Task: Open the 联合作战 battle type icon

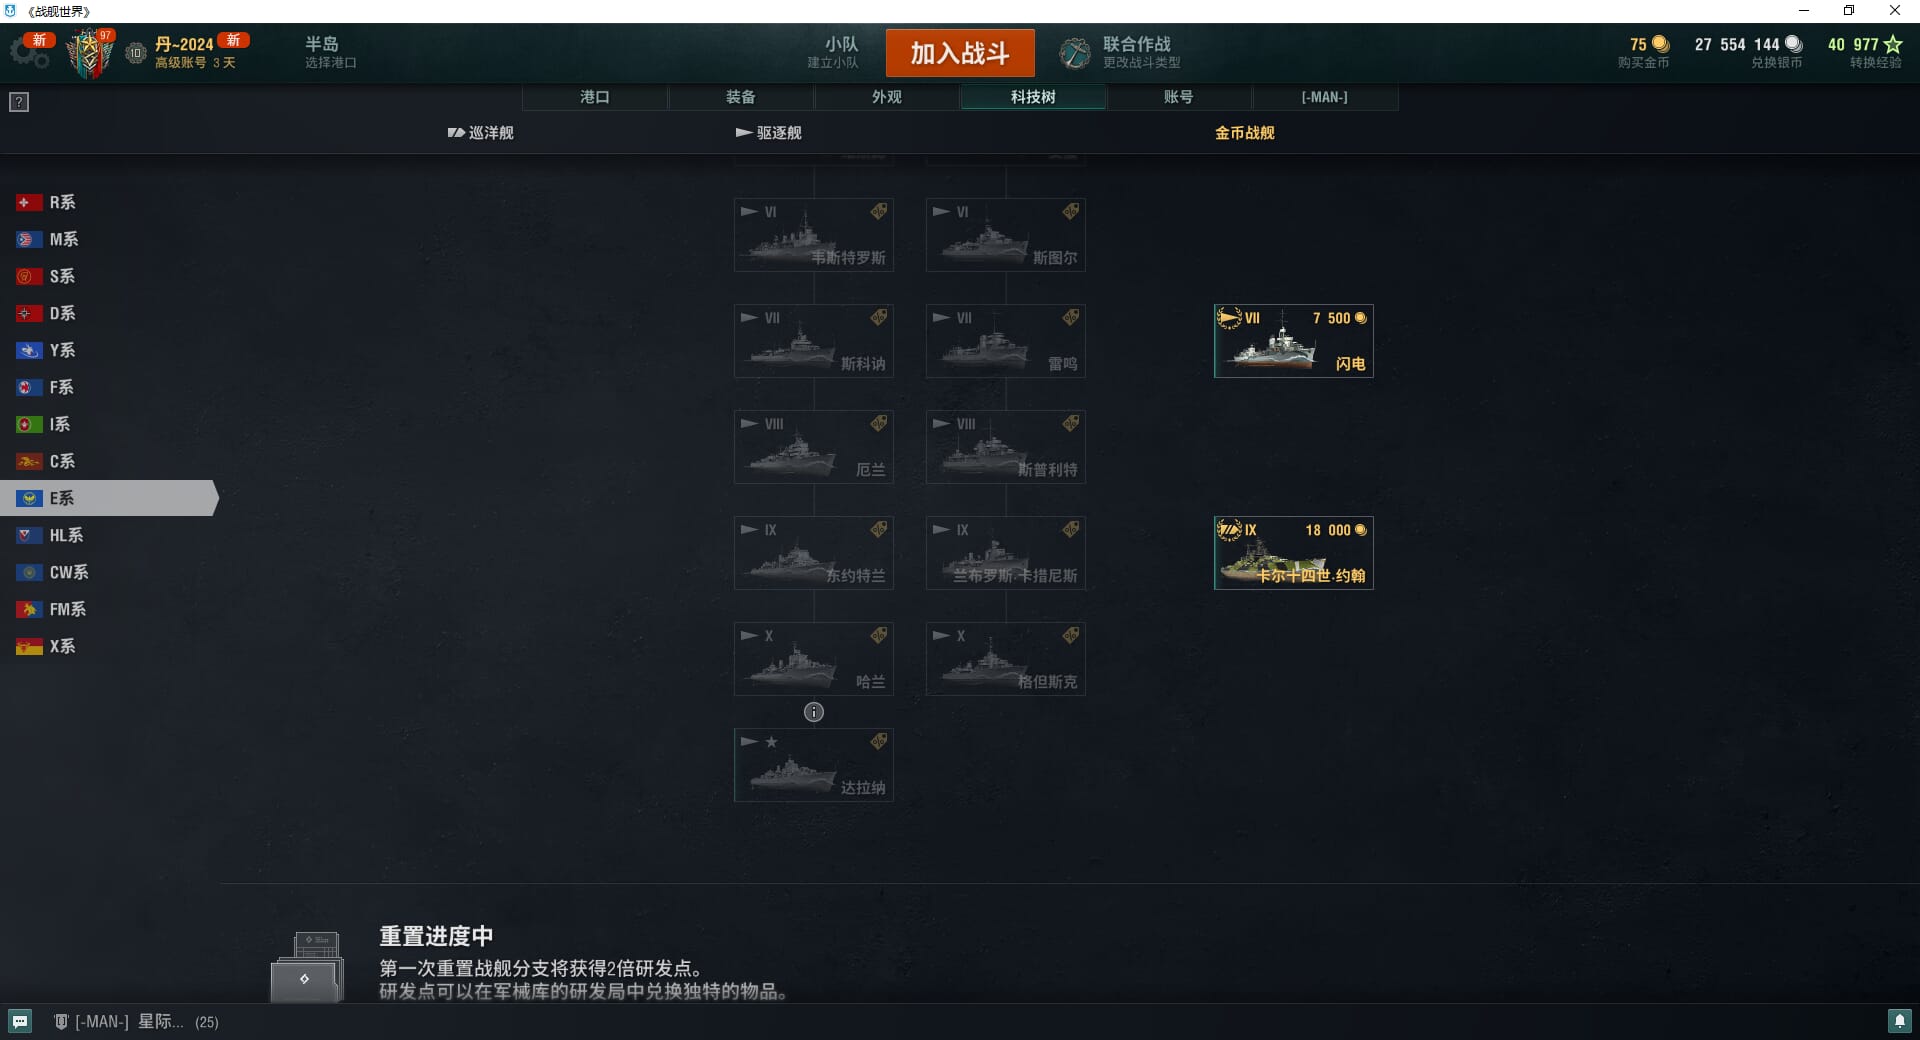Action: click(1075, 53)
